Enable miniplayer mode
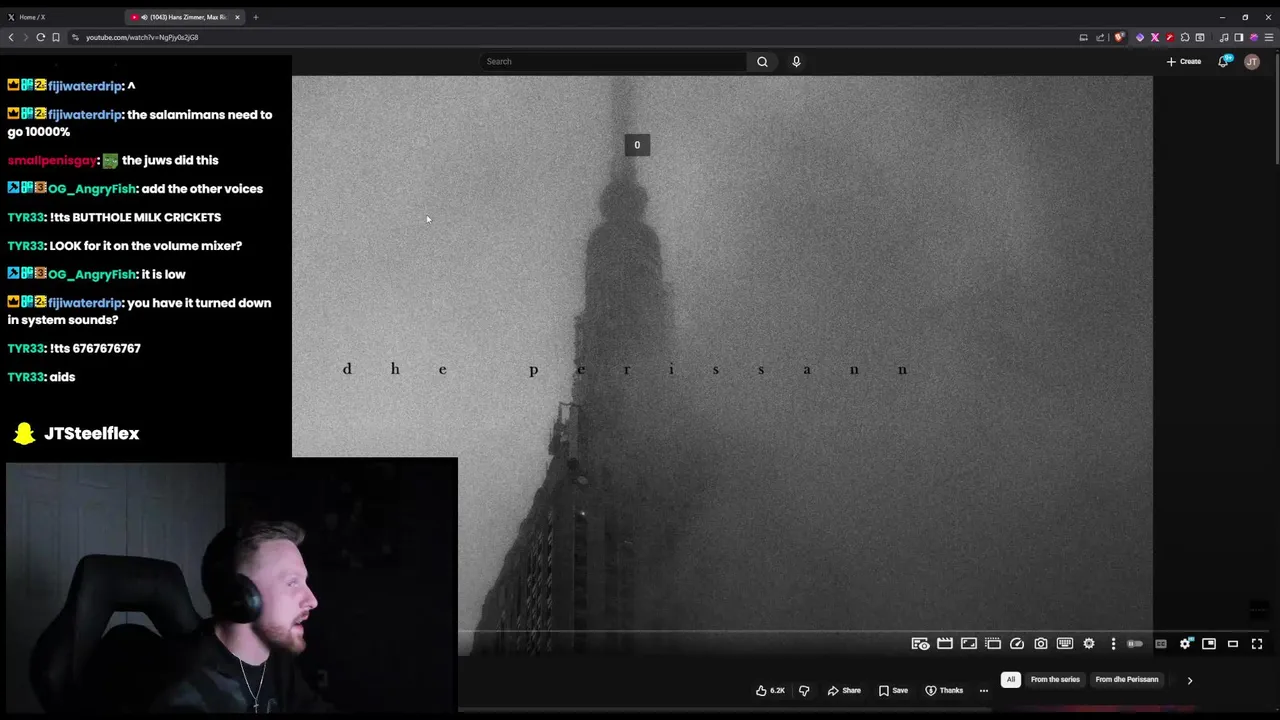This screenshot has height=720, width=1280. point(1209,644)
